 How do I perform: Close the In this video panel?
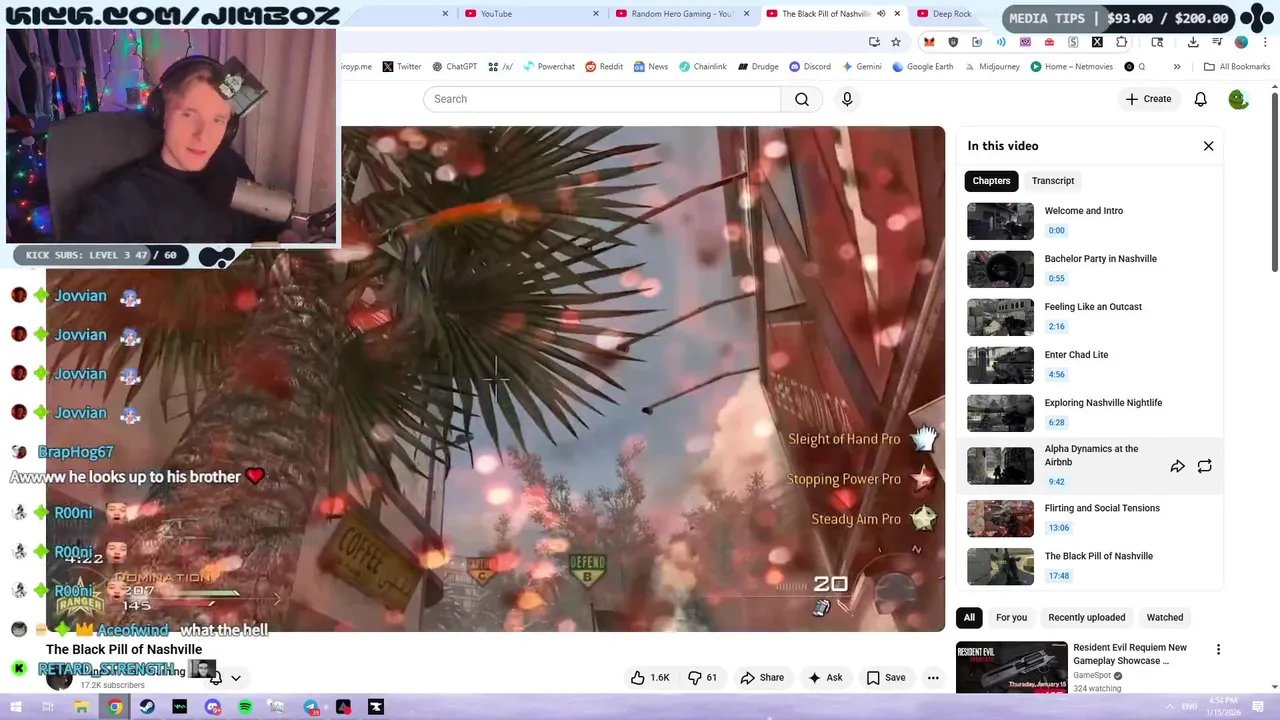[x=1208, y=146]
